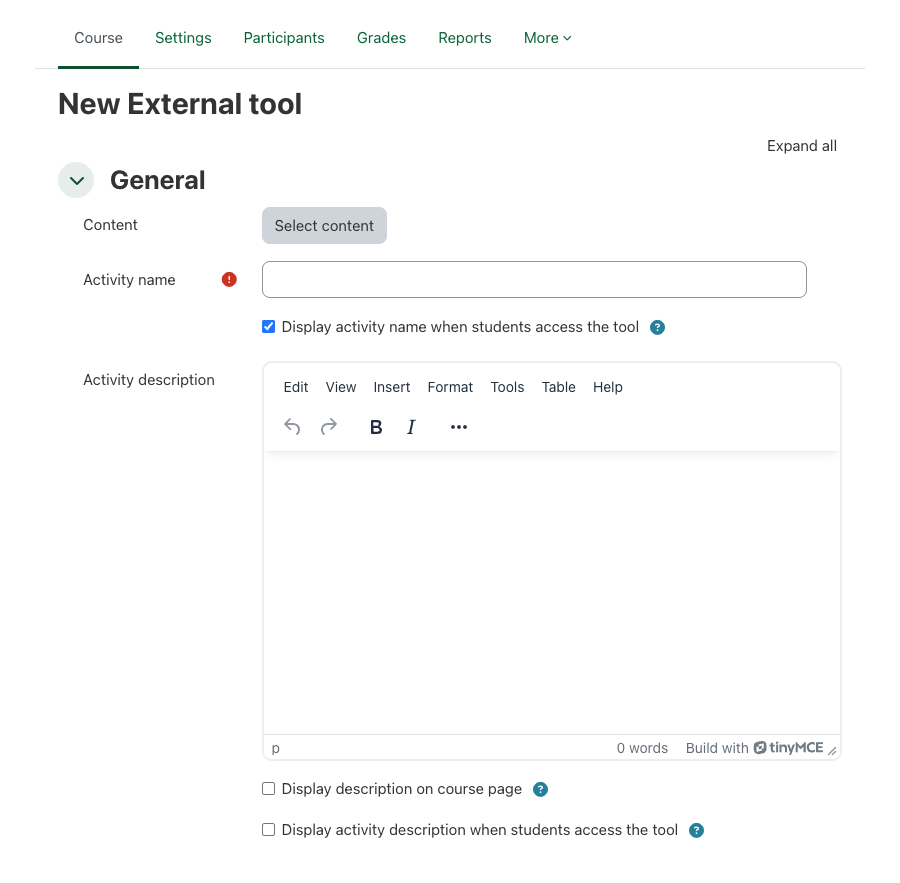Click the Undo arrow in editor toolbar
The width and height of the screenshot is (900, 883).
click(x=292, y=427)
